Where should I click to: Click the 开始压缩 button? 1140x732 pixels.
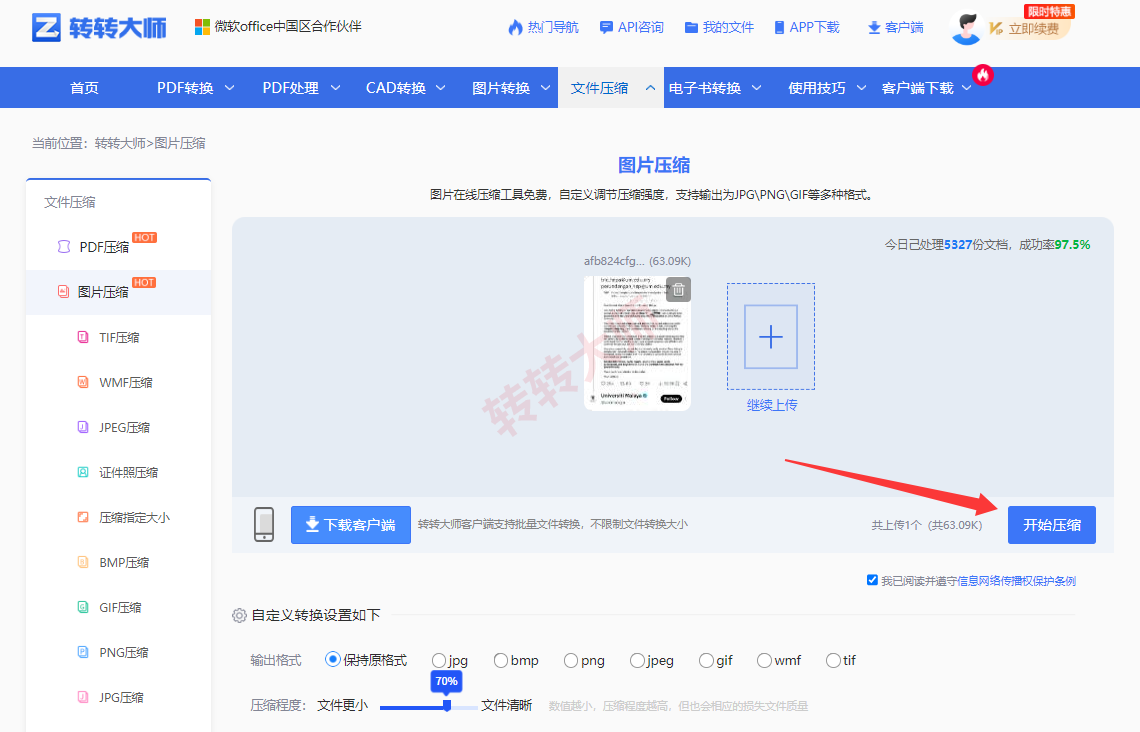click(1051, 525)
